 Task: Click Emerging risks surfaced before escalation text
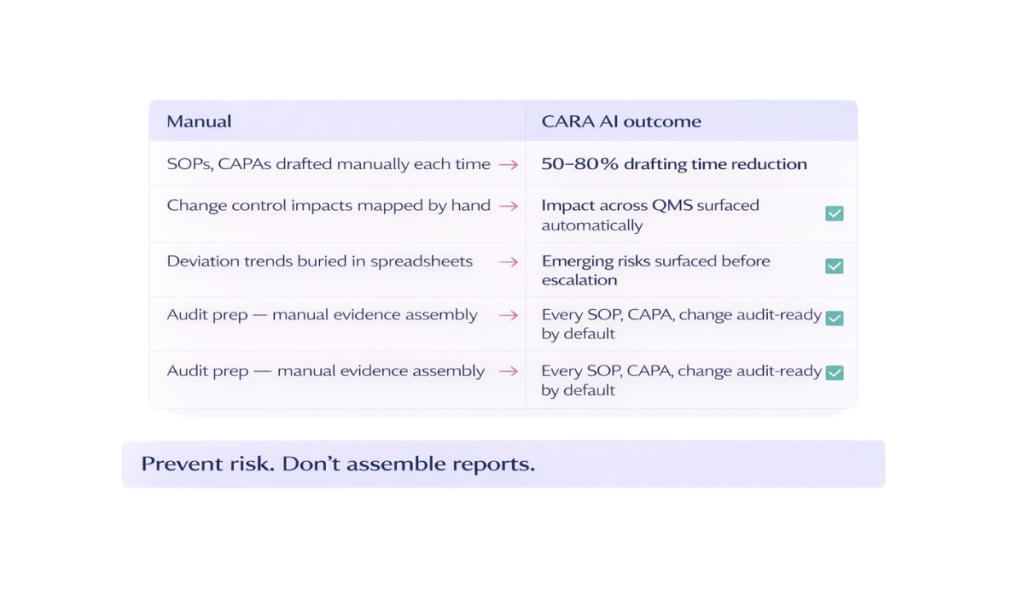[656, 270]
